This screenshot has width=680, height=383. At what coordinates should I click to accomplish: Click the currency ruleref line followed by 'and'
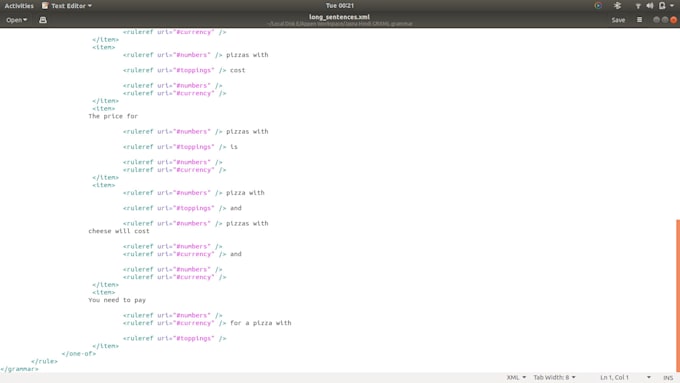pos(182,254)
